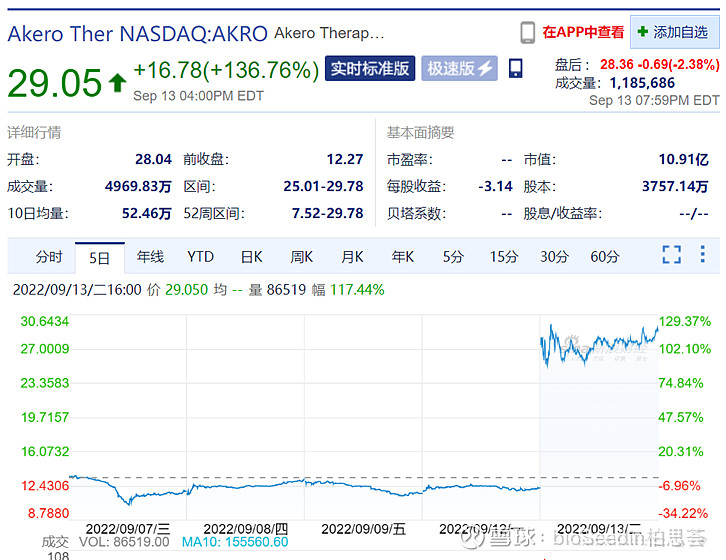
Task: Click the 前收盘 value 12.27
Action: pos(345,159)
